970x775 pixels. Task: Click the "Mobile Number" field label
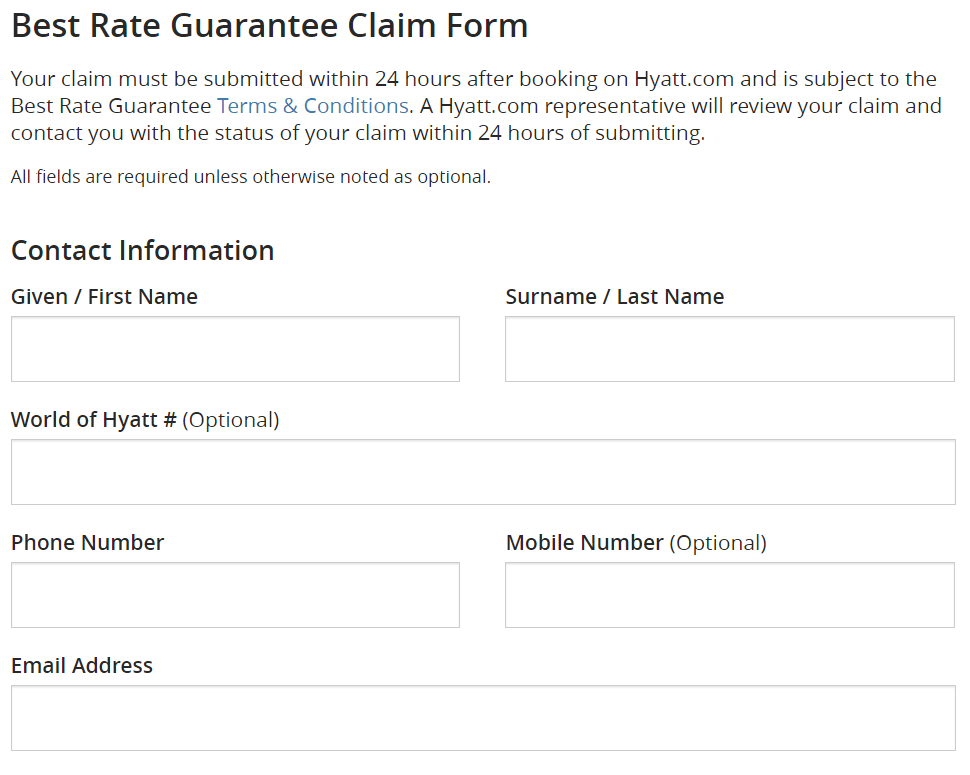tap(585, 543)
